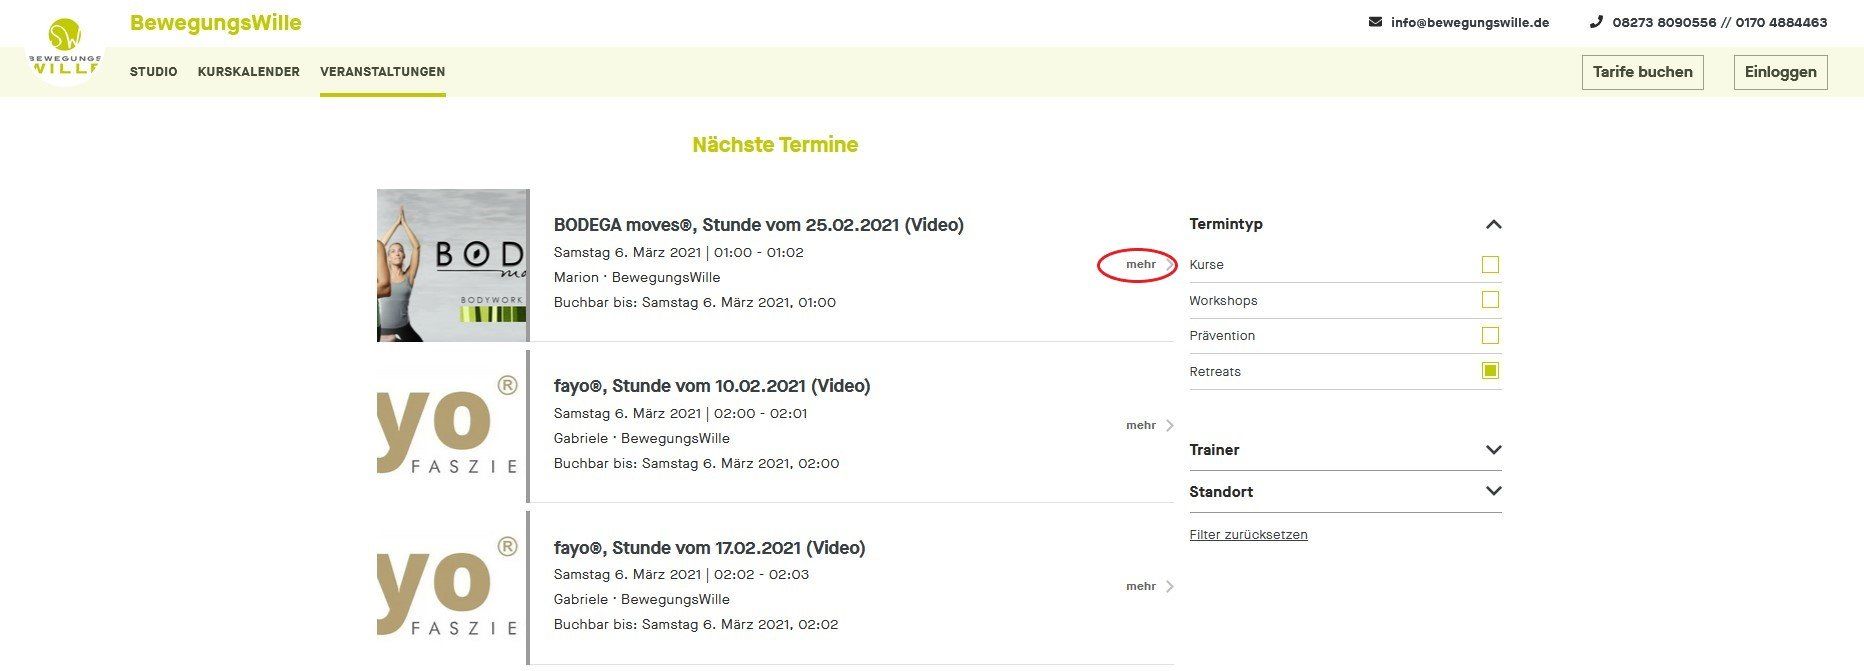The height and width of the screenshot is (671, 1864).
Task: Click time text 02:00 - 02:01
Action: 760,414
